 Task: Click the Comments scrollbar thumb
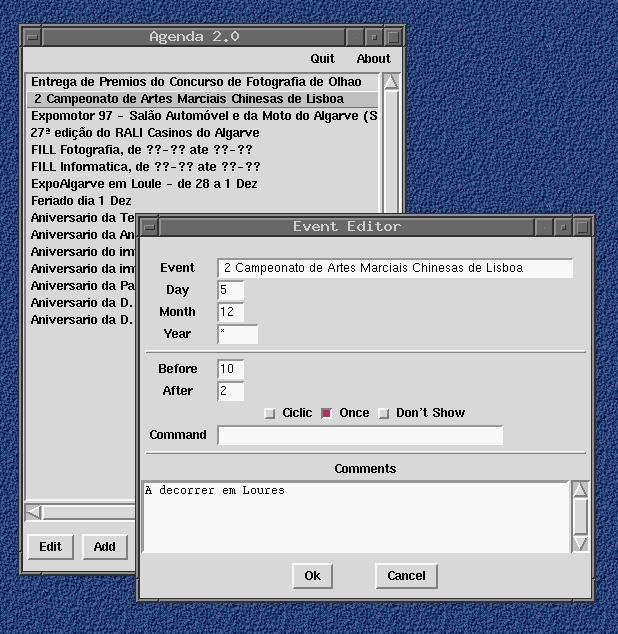pos(580,516)
